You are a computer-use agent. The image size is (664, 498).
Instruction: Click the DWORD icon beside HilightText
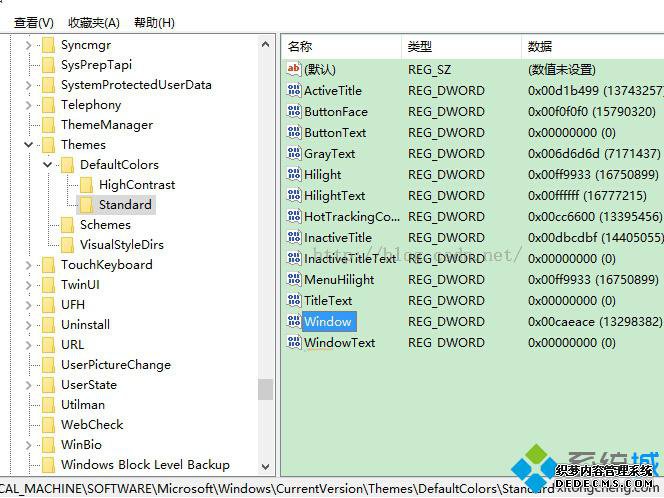[x=293, y=195]
